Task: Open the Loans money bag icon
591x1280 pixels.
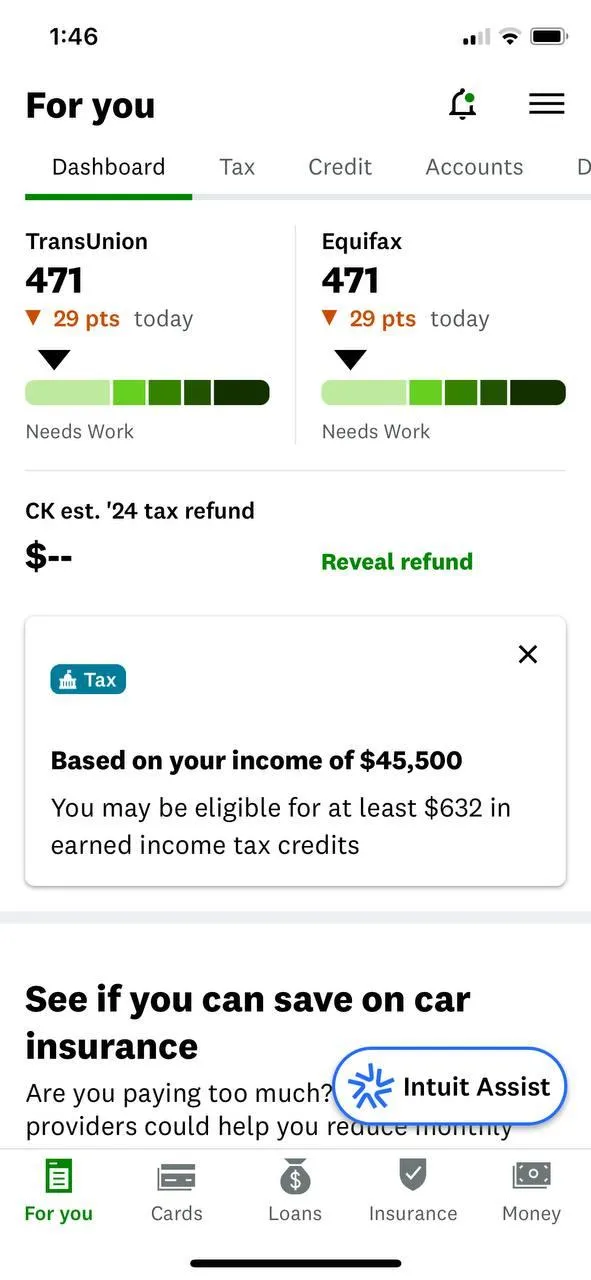Action: [x=295, y=1177]
